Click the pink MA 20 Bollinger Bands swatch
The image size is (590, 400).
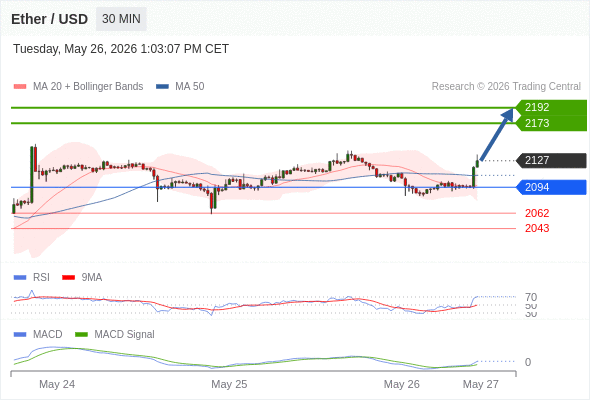[20, 87]
